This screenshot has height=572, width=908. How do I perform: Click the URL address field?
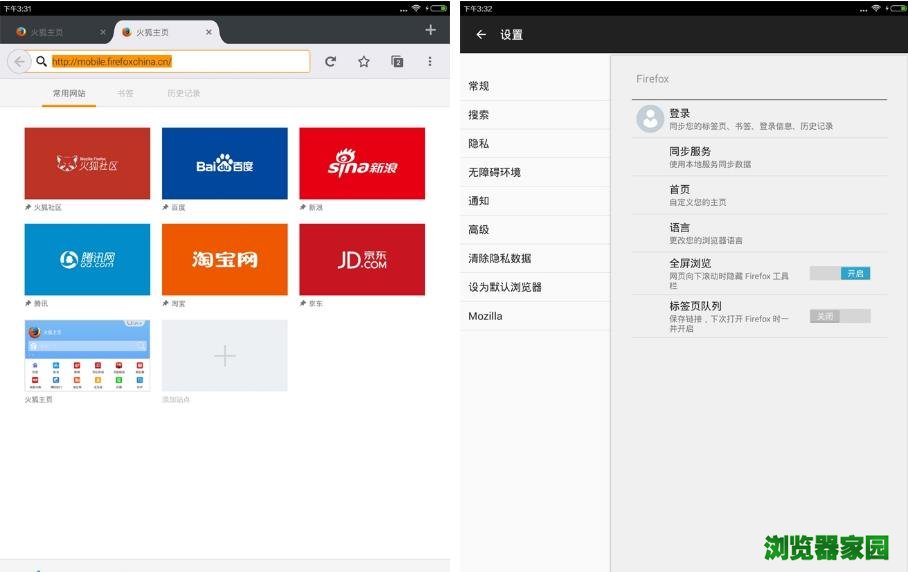click(x=180, y=62)
